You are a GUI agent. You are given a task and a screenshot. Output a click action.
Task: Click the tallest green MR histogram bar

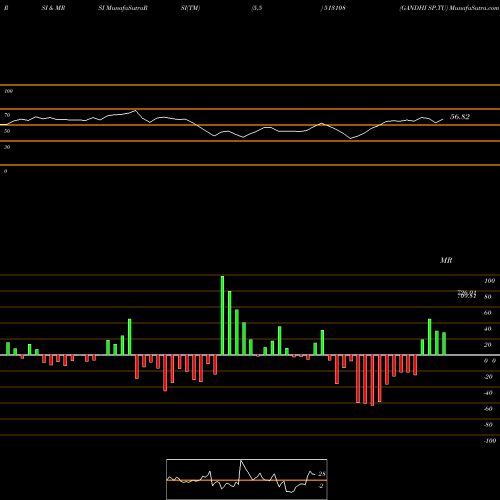click(222, 315)
